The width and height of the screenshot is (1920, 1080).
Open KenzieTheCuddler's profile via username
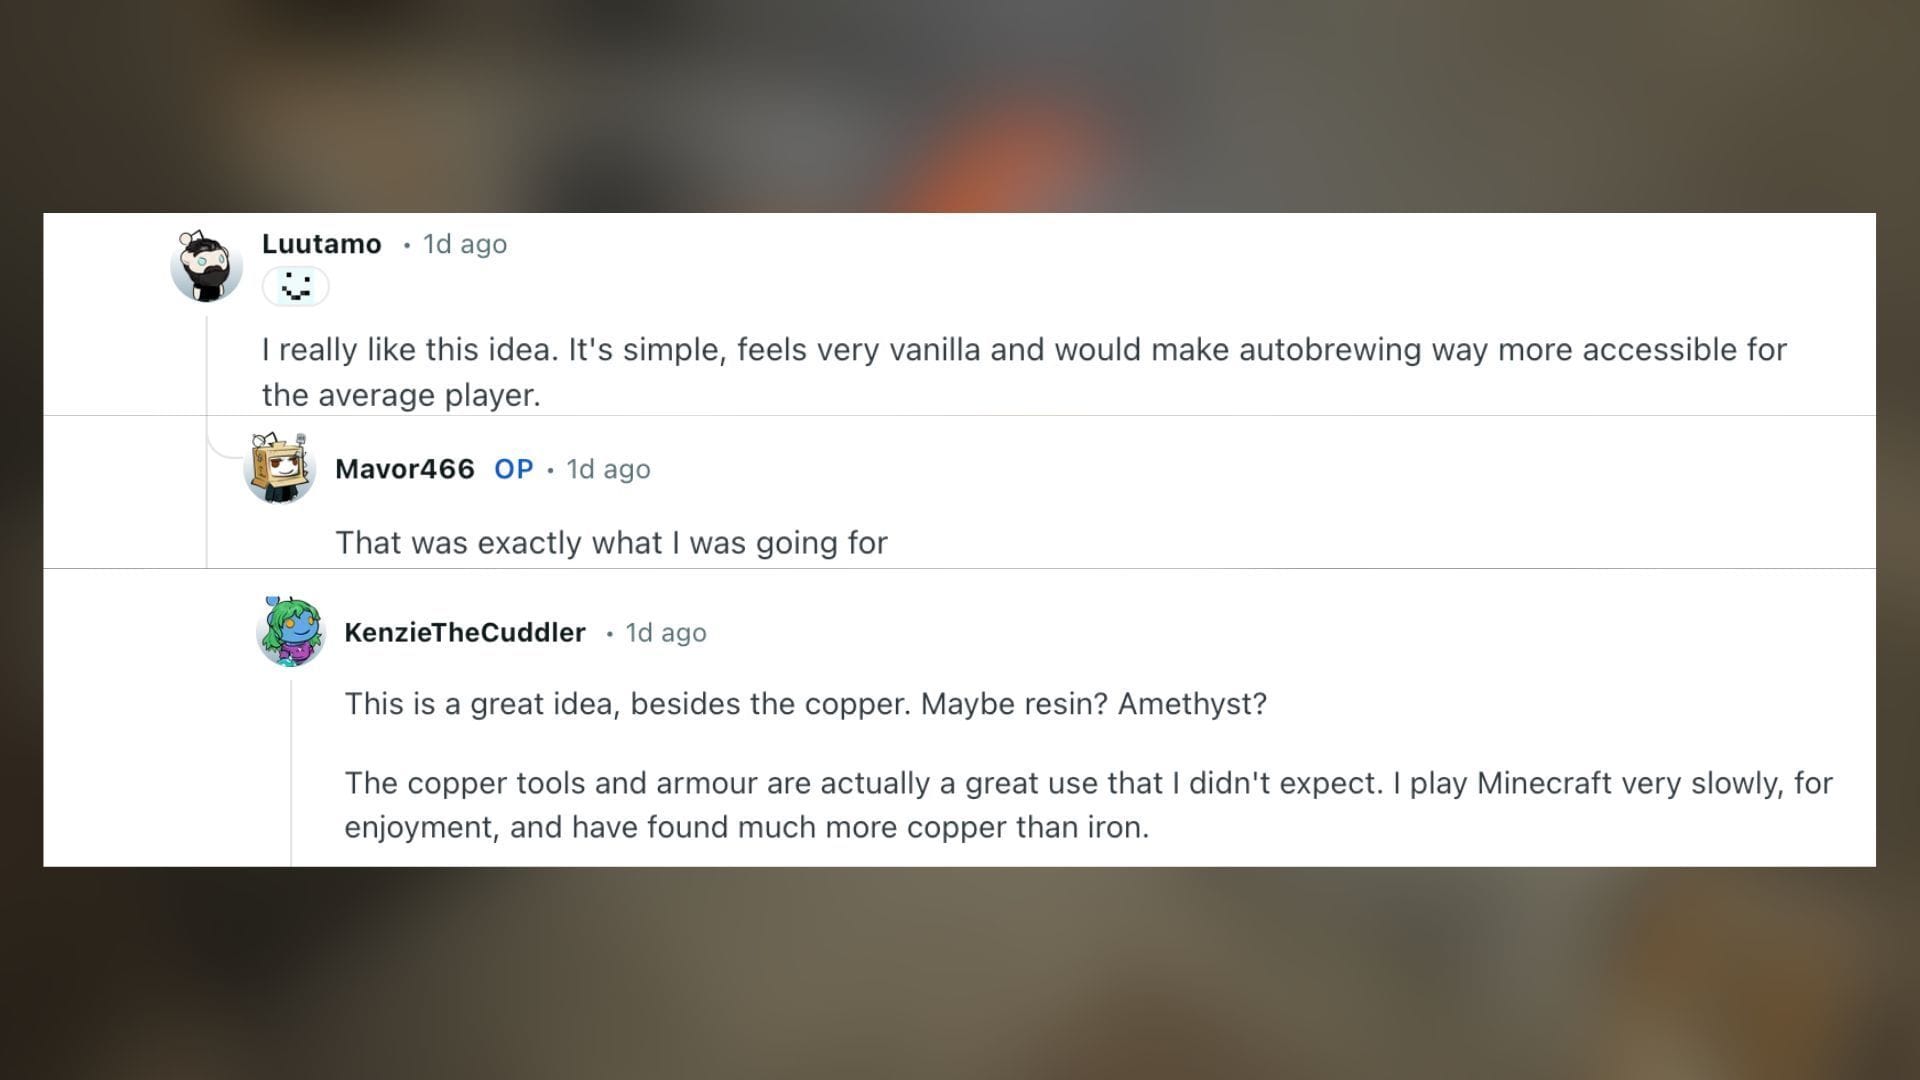(465, 632)
